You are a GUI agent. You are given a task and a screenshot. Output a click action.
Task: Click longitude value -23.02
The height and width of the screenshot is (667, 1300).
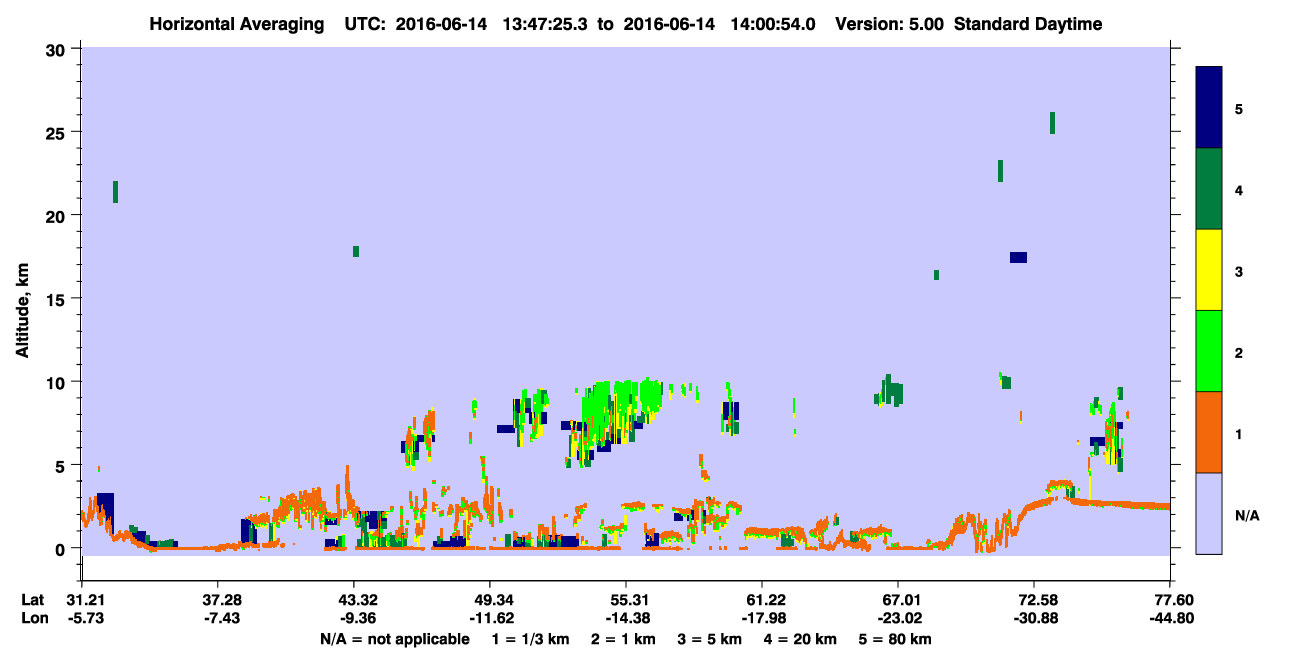pos(898,617)
